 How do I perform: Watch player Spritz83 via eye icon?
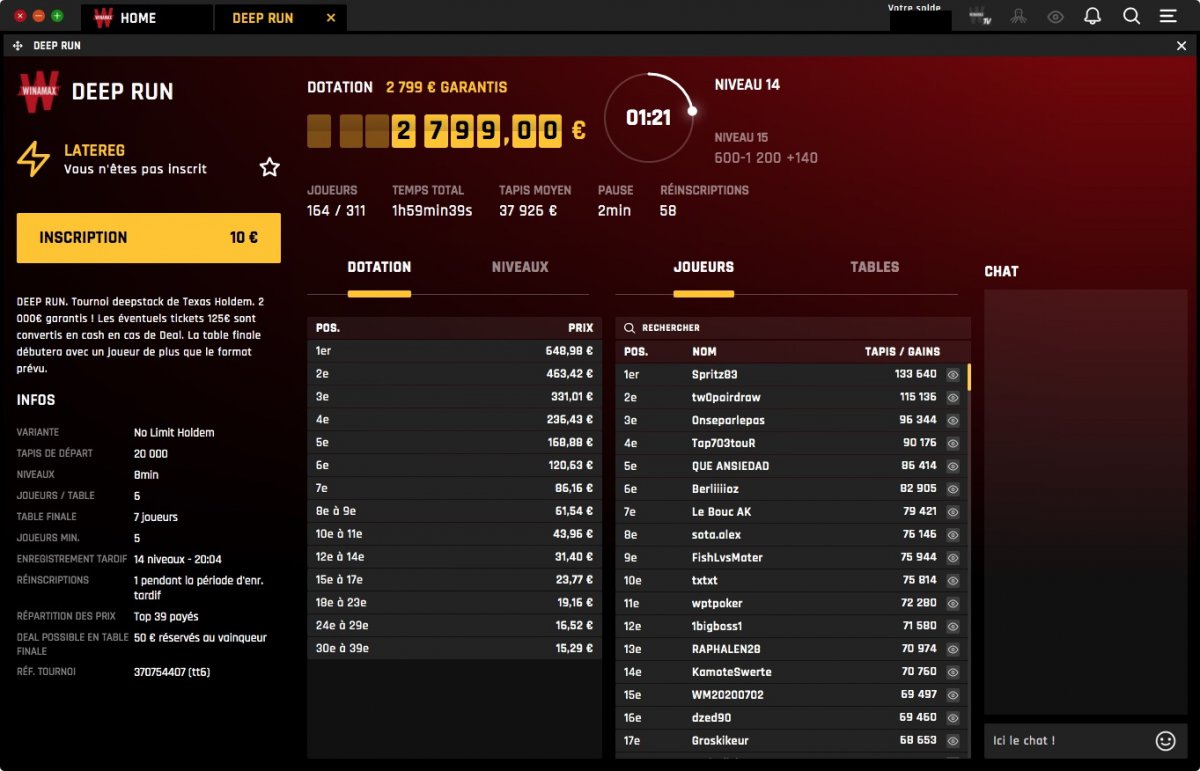(953, 375)
